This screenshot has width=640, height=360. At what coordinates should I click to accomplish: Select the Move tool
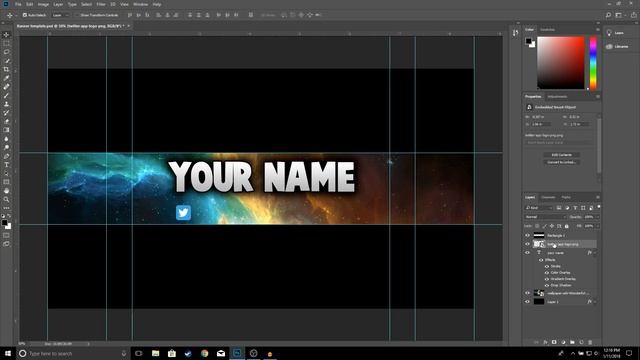tap(6, 35)
